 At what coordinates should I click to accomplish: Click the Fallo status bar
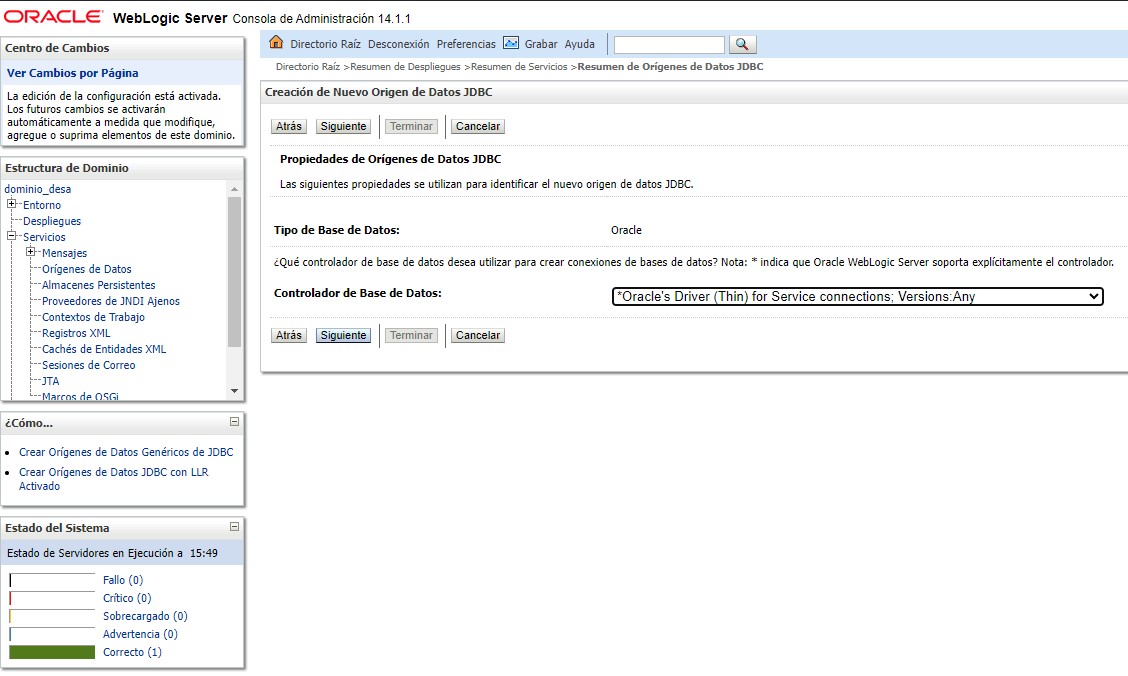pos(52,580)
